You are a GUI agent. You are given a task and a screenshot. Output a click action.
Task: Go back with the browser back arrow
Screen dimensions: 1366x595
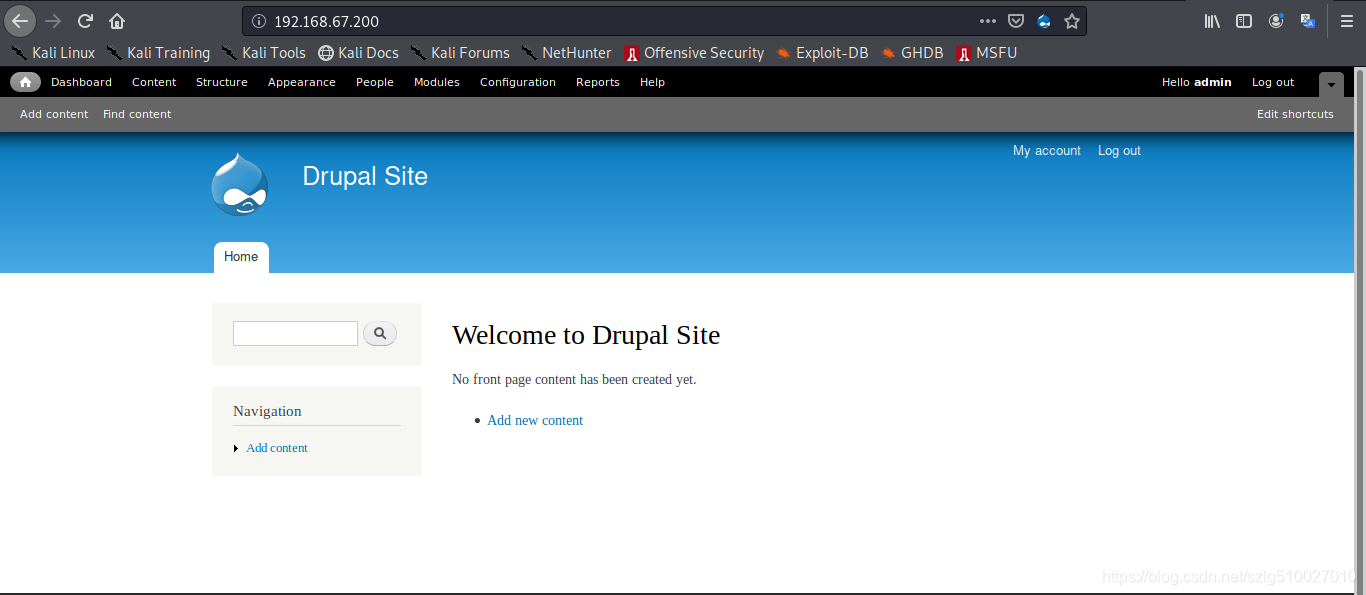tap(20, 20)
